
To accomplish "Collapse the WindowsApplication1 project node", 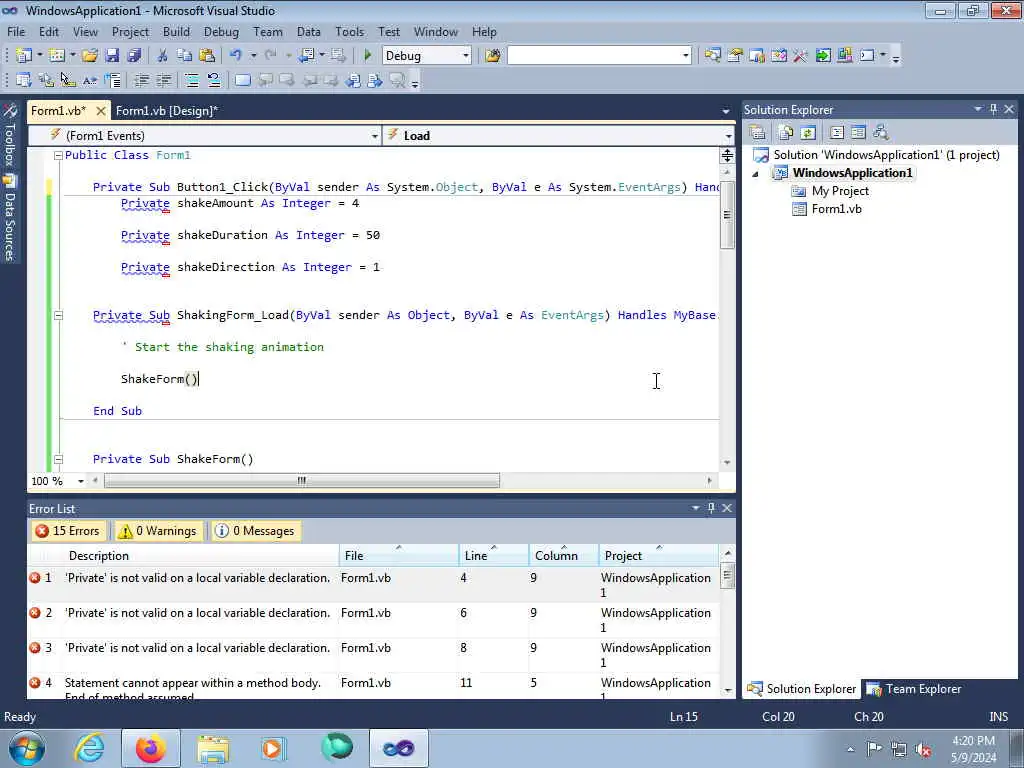I will (756, 174).
